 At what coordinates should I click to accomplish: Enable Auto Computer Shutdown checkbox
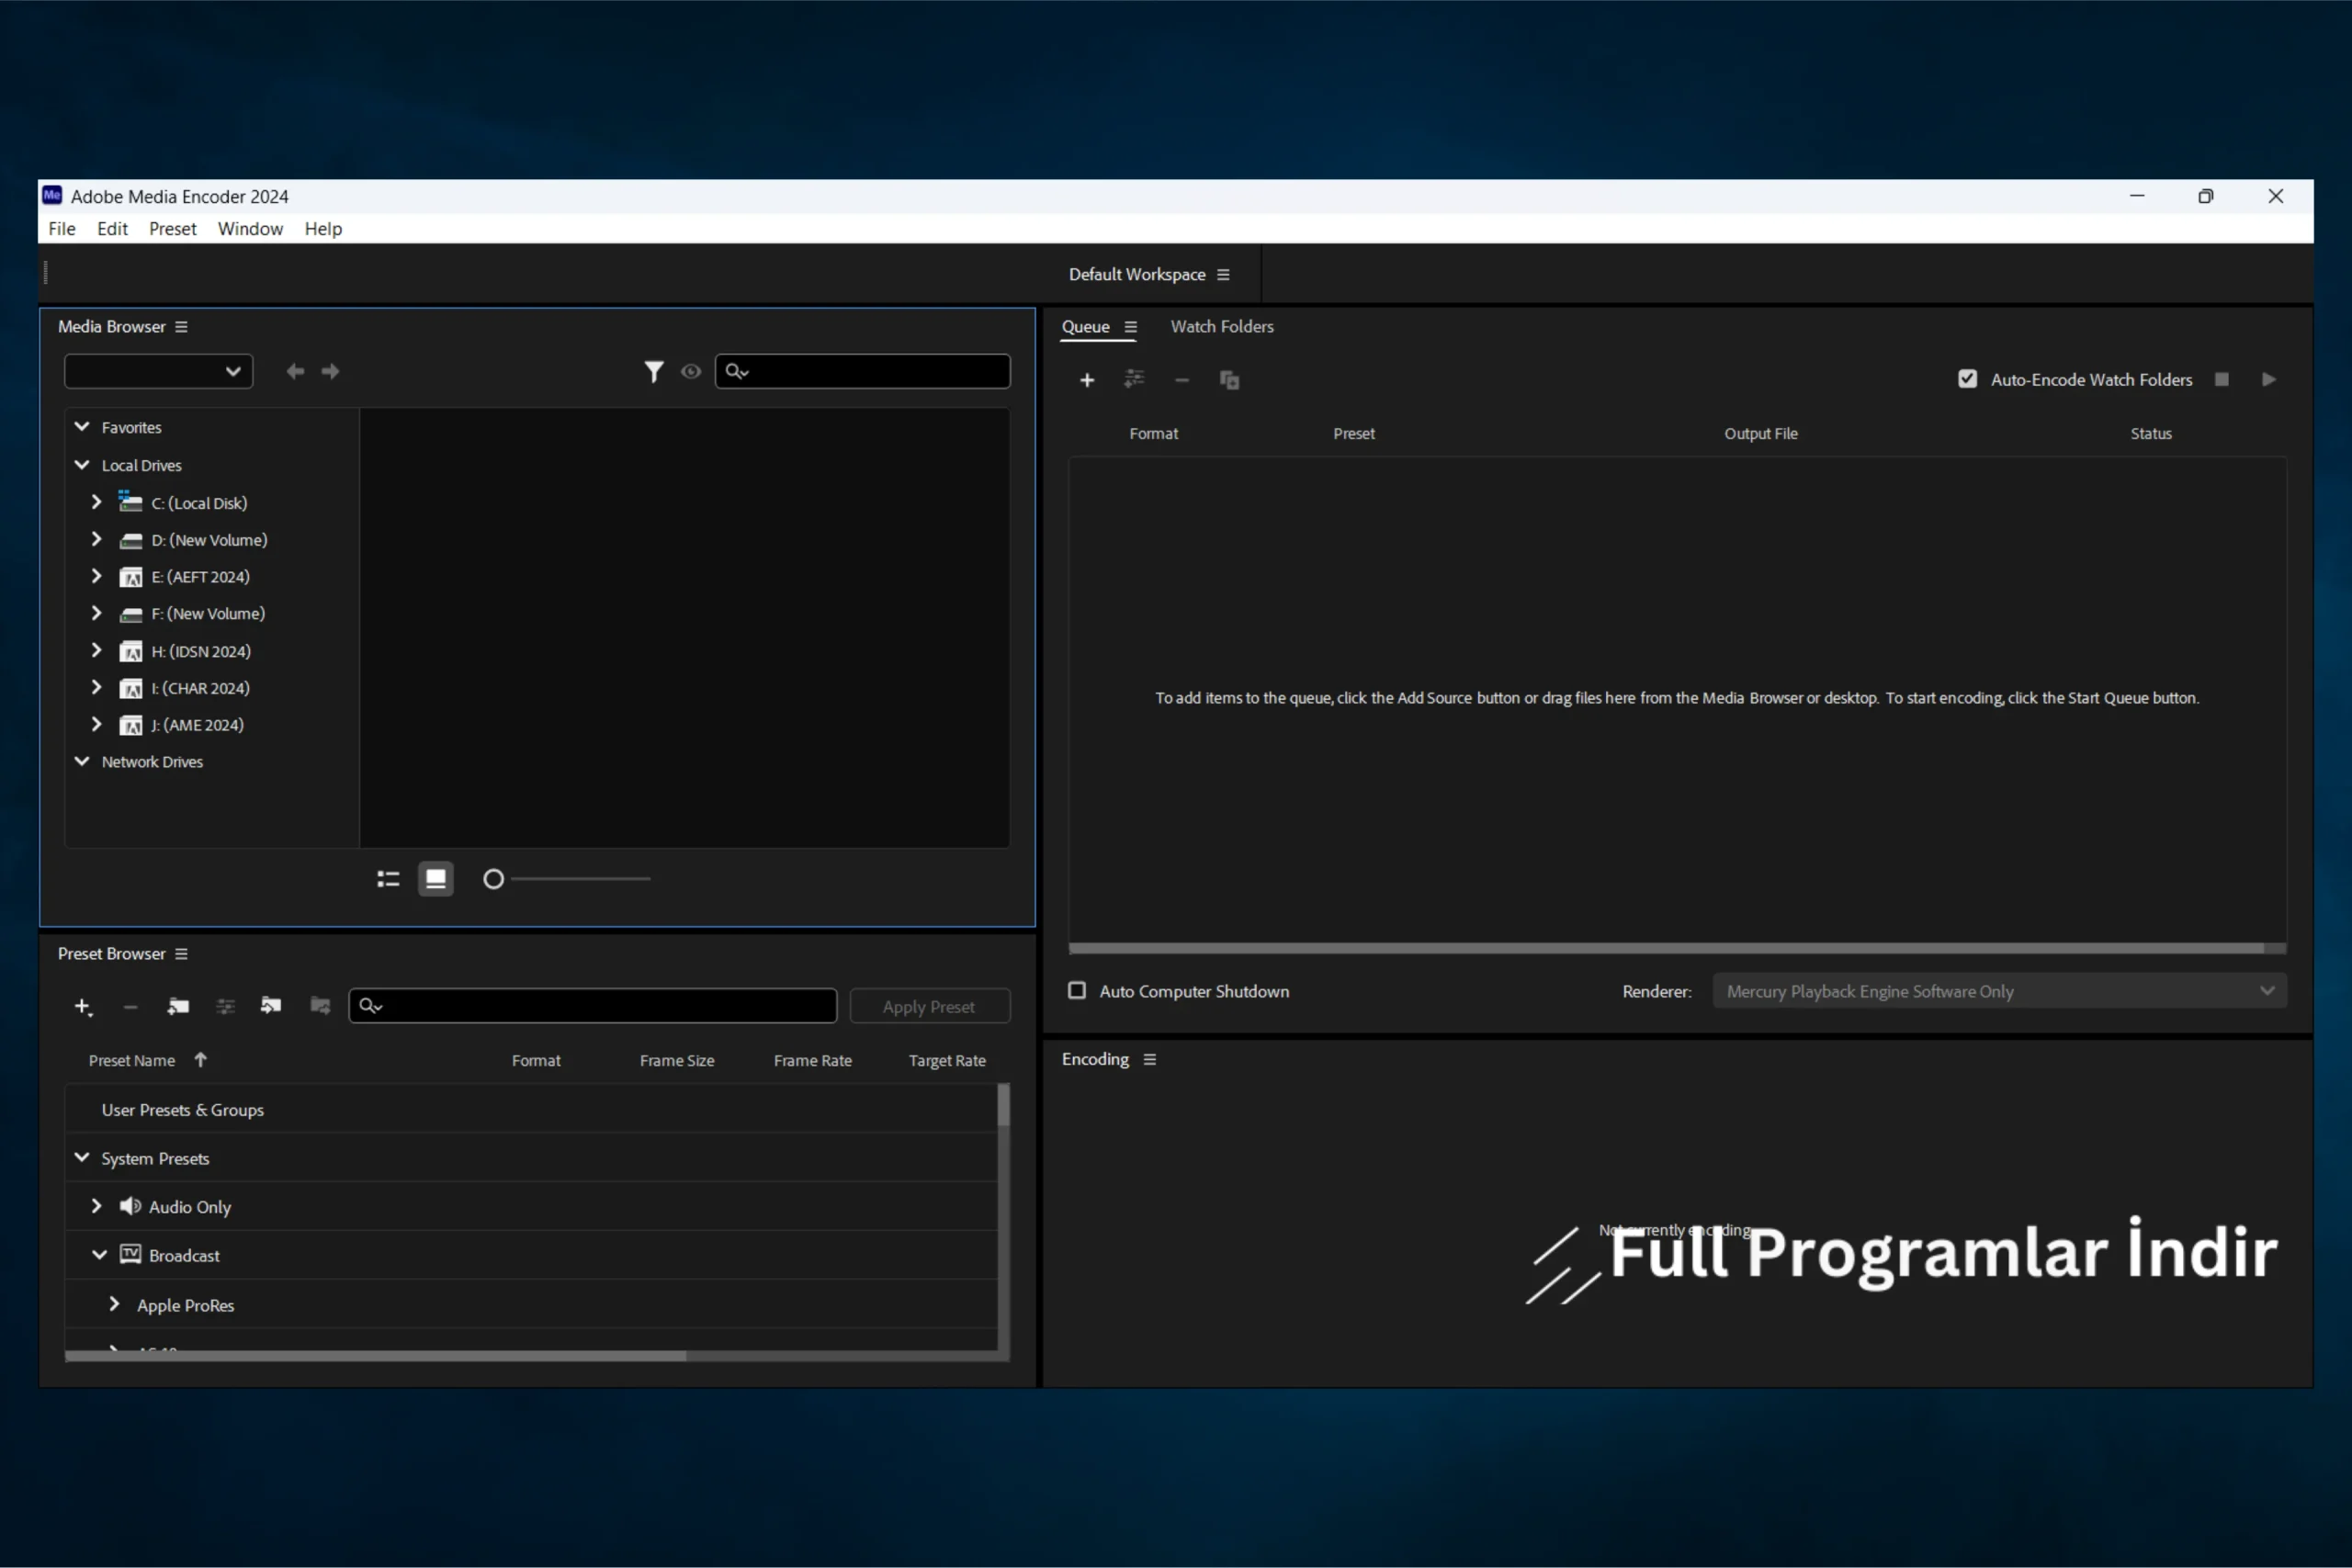[x=1077, y=991]
